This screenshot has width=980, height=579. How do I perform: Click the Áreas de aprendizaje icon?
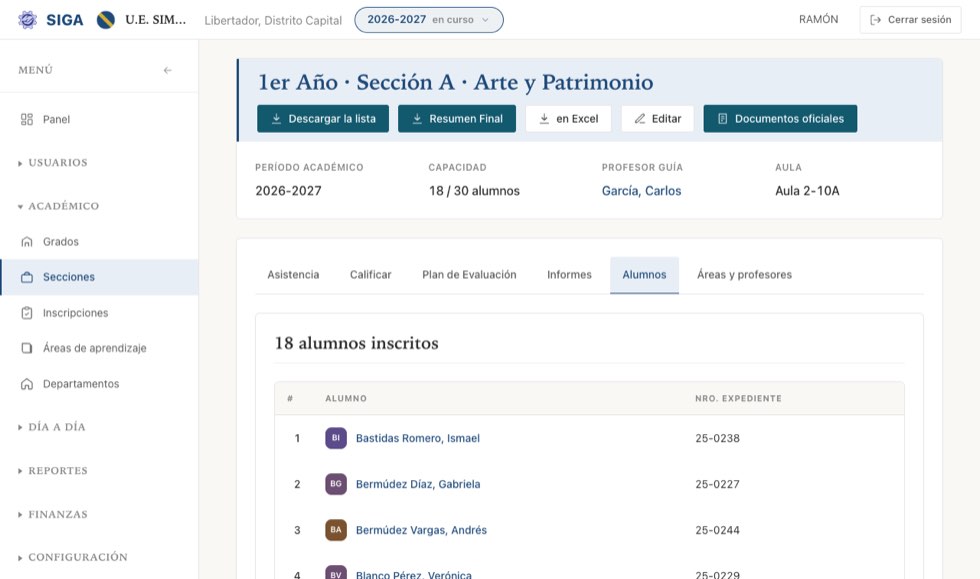pos(27,348)
